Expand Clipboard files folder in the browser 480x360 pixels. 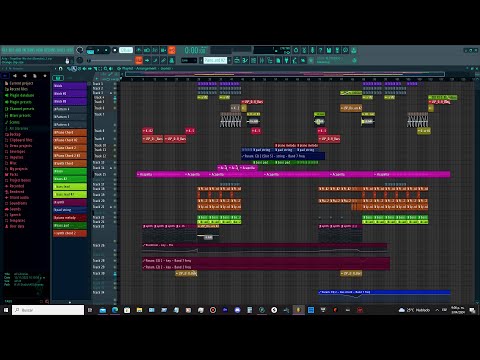[x=19, y=140]
